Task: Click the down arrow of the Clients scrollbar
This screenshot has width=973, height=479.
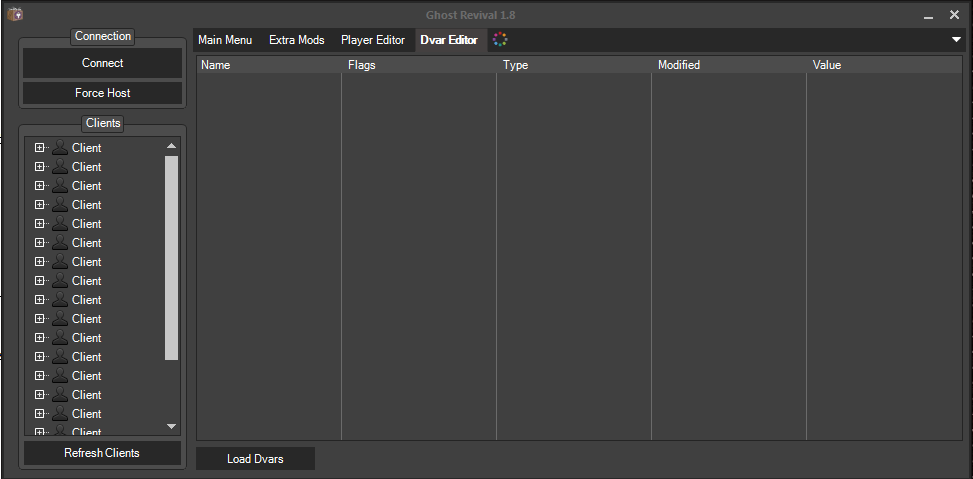Action: [171, 426]
